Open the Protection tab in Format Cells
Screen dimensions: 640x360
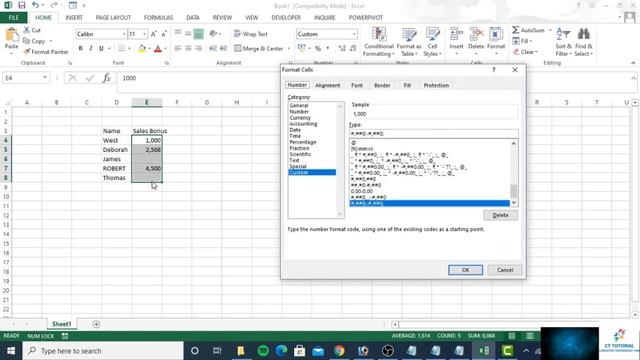click(x=436, y=85)
